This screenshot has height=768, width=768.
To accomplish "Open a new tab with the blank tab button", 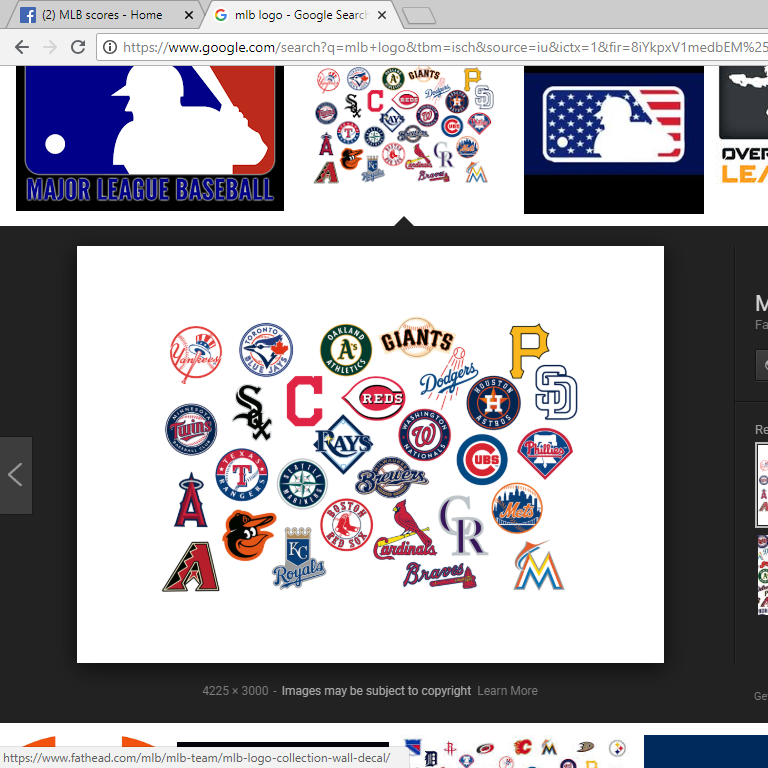I will click(419, 16).
